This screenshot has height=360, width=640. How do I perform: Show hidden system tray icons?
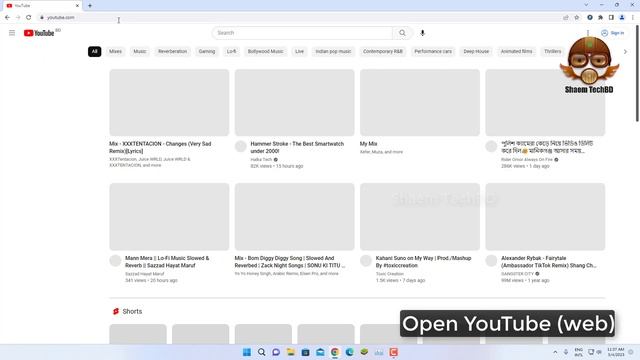click(555, 352)
